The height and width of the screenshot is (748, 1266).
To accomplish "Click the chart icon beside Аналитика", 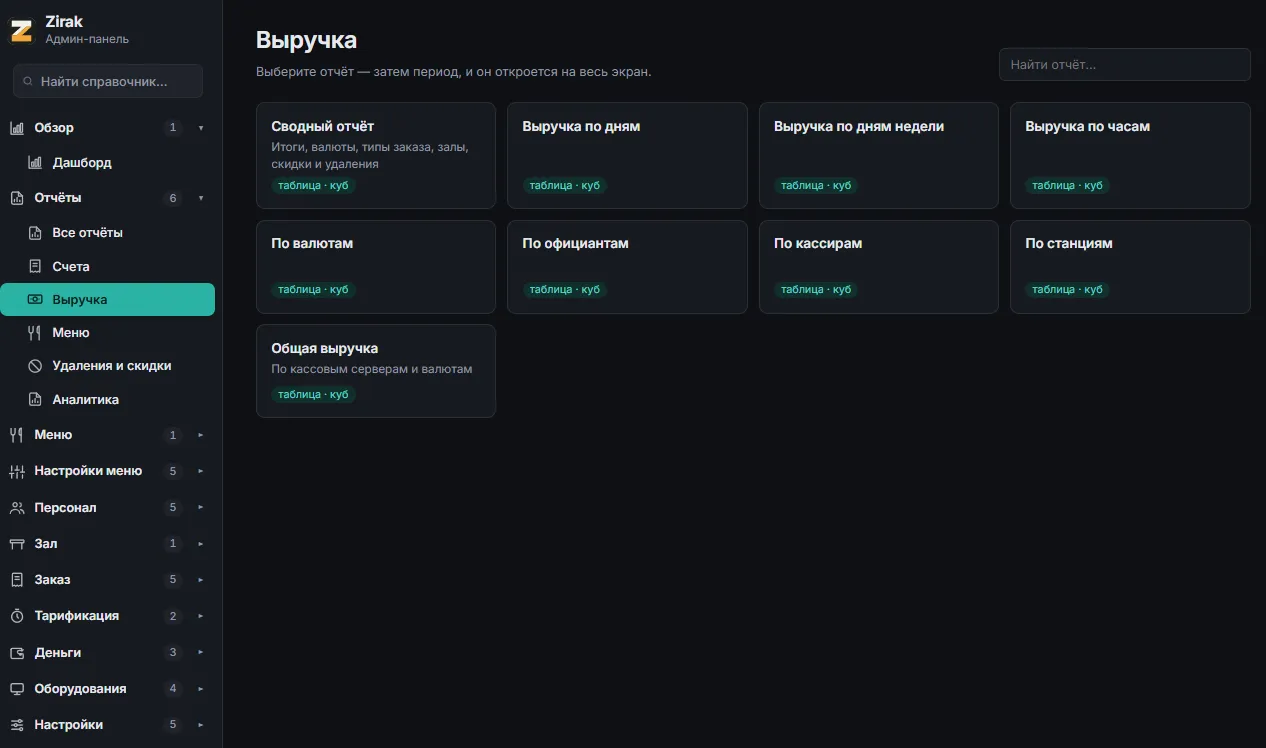I will [x=35, y=399].
